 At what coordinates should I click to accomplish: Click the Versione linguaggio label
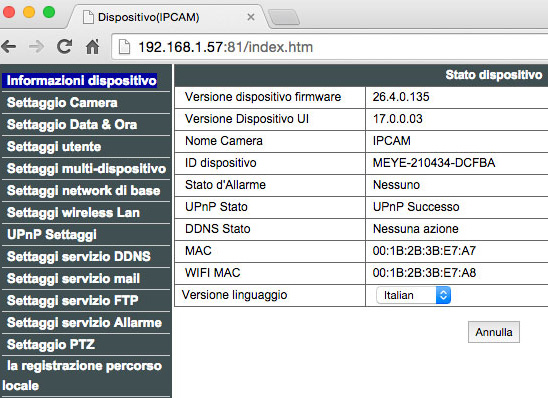[x=234, y=295]
